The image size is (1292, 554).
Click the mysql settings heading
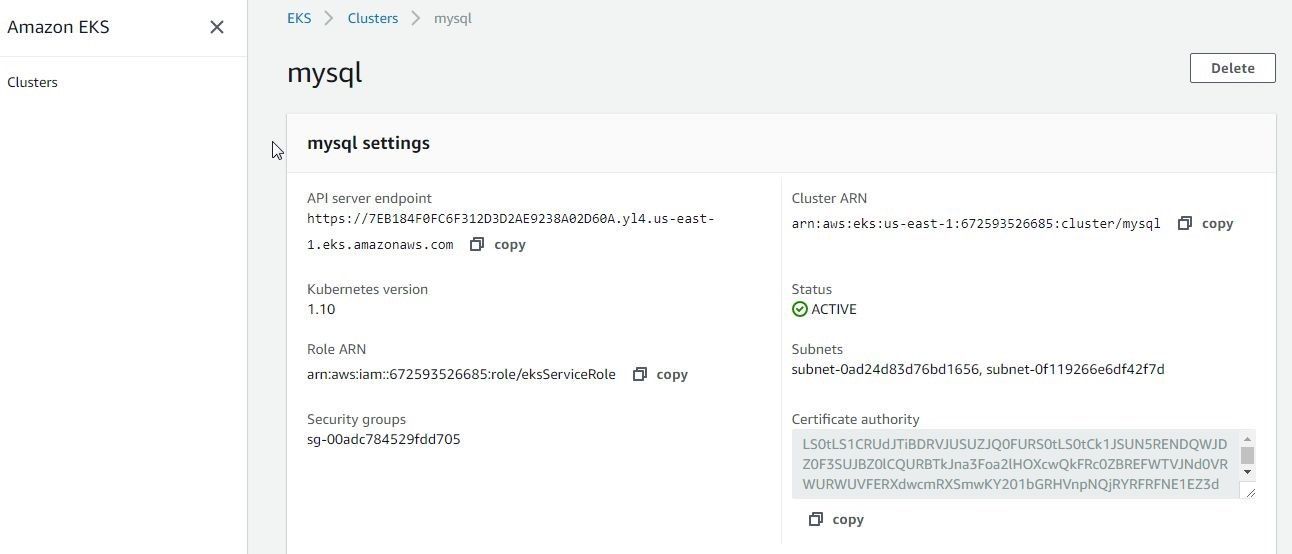click(368, 143)
